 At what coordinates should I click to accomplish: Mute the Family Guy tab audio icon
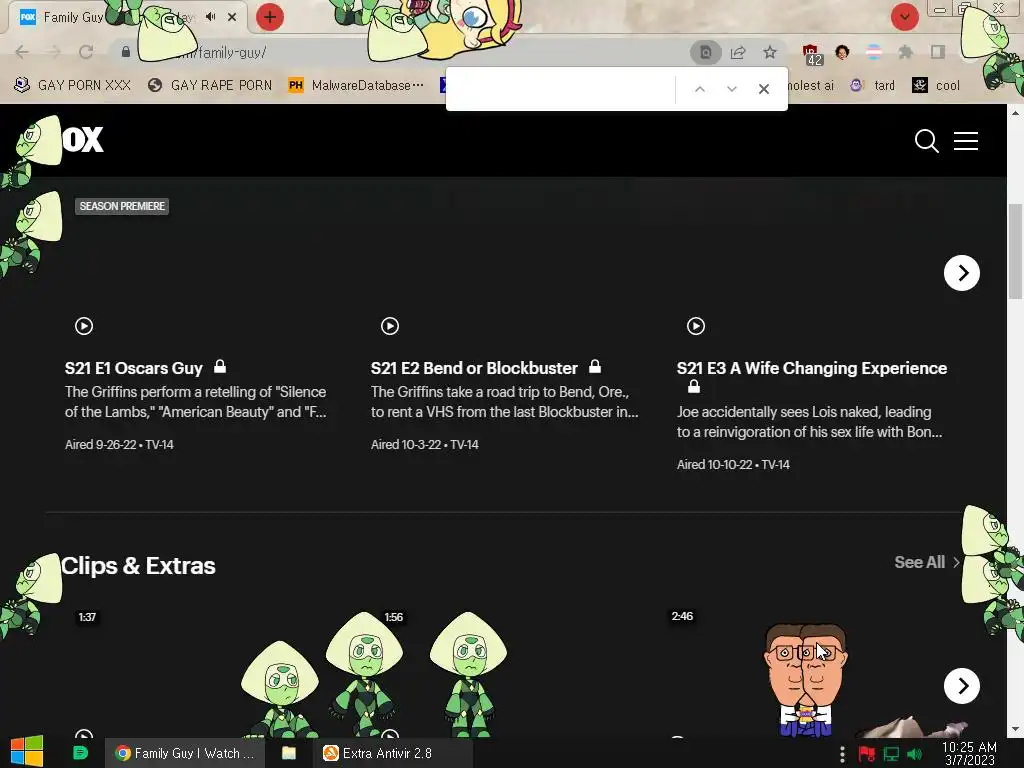(x=210, y=17)
